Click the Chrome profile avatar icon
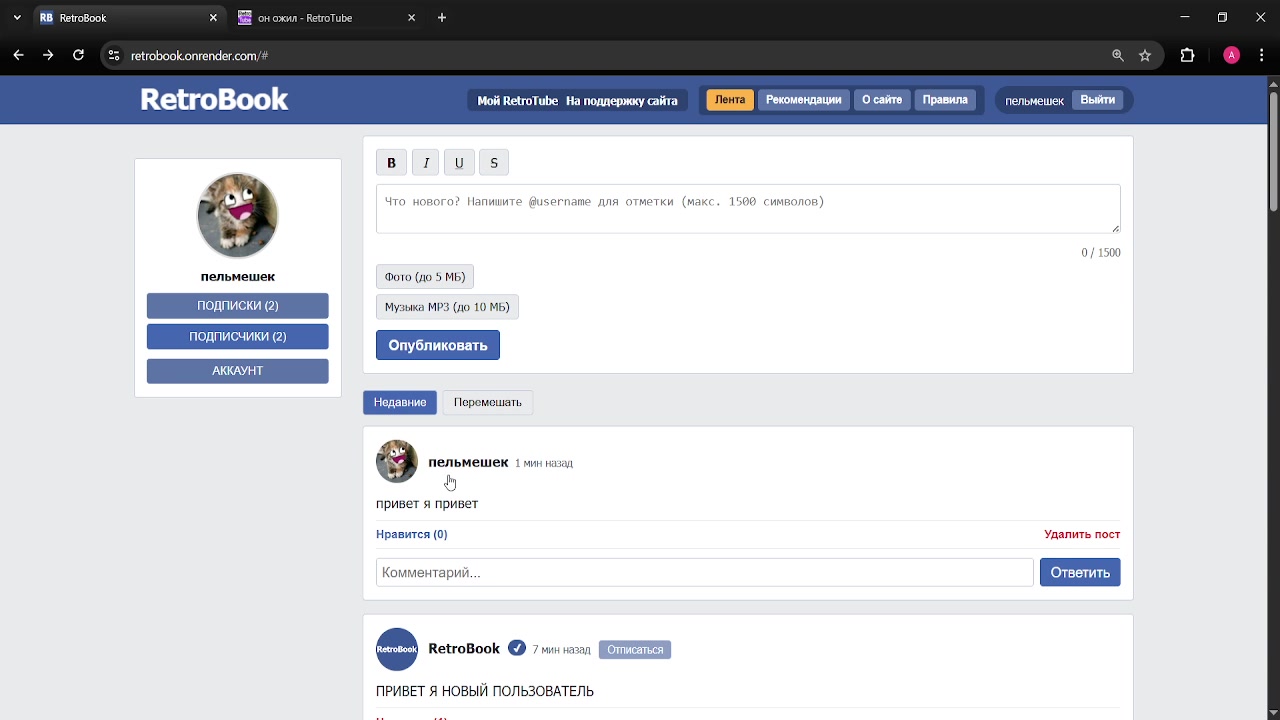The image size is (1280, 720). tap(1231, 56)
